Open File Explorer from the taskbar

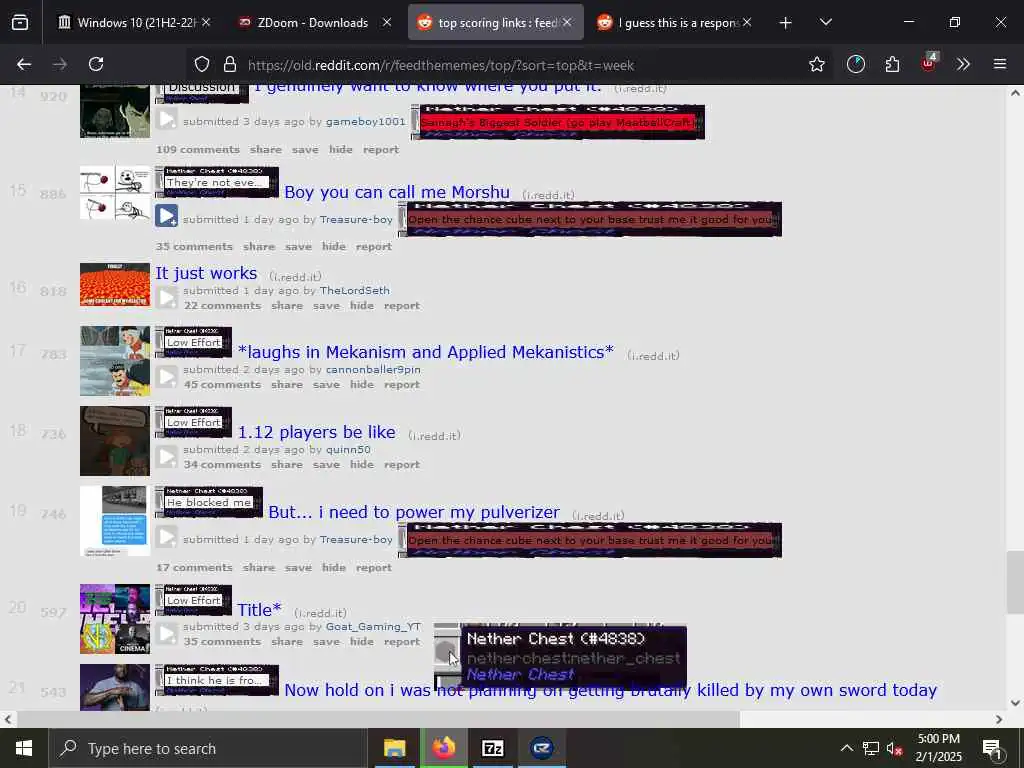(x=394, y=748)
